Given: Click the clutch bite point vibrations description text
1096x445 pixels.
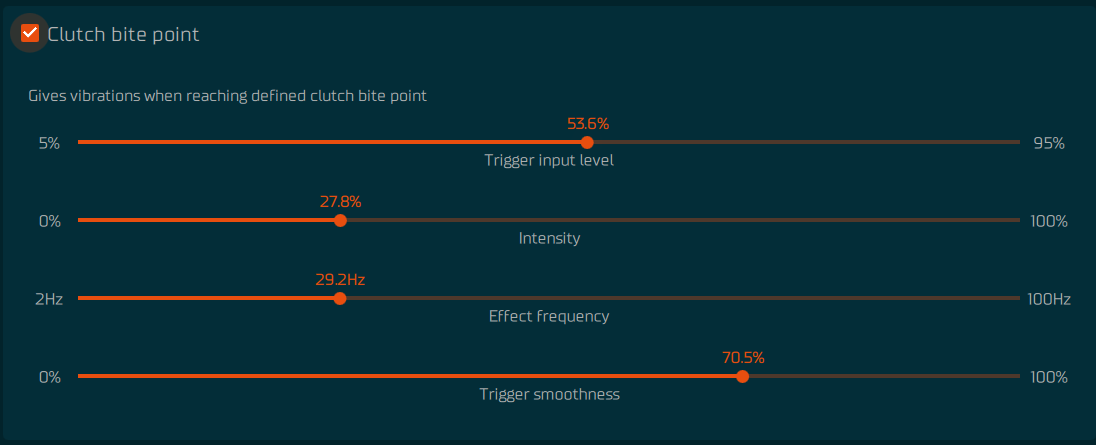Looking at the screenshot, I should (227, 96).
